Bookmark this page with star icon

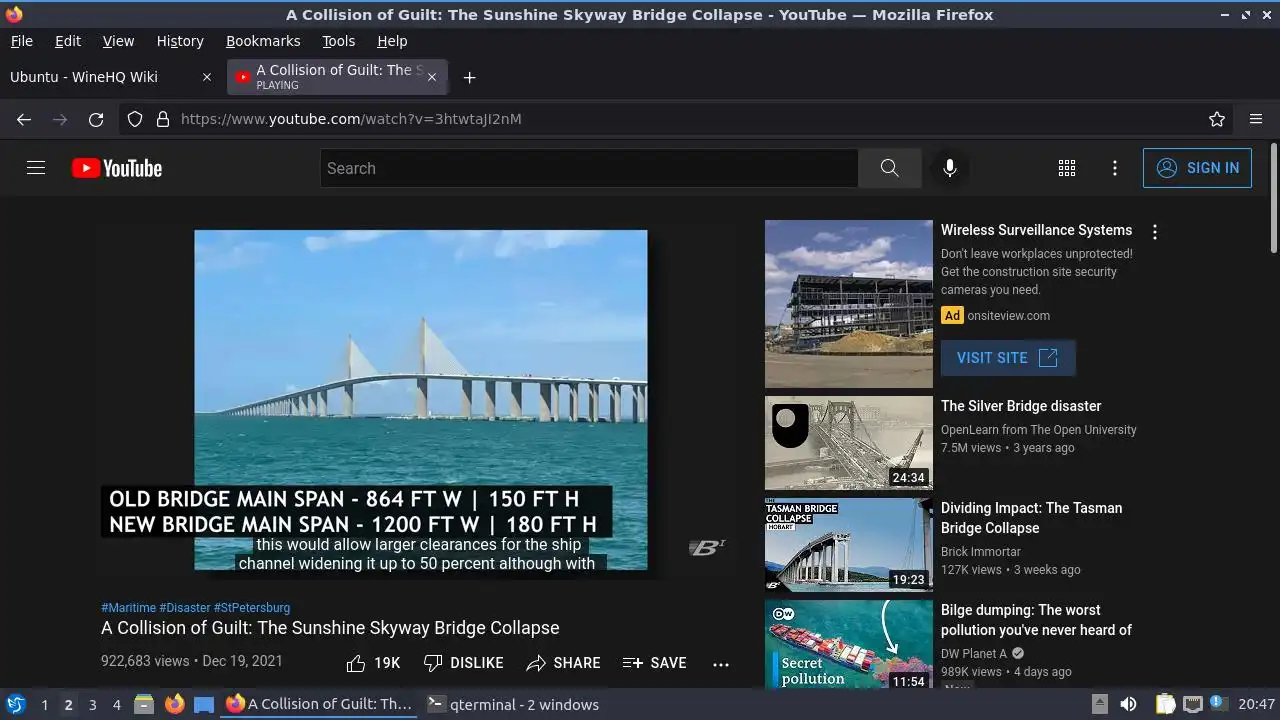click(x=1217, y=119)
